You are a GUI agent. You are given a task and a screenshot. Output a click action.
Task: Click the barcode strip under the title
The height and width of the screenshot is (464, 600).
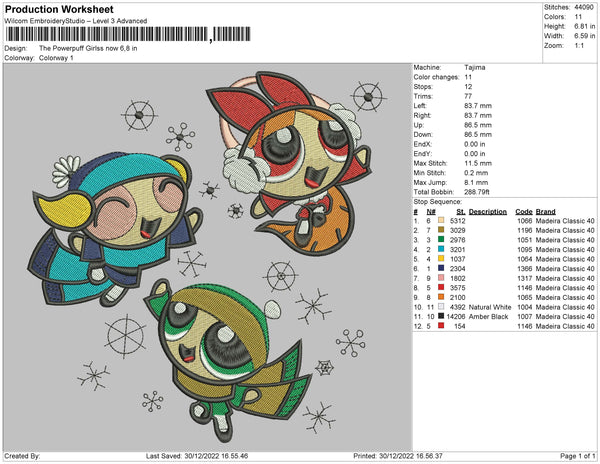click(x=128, y=34)
